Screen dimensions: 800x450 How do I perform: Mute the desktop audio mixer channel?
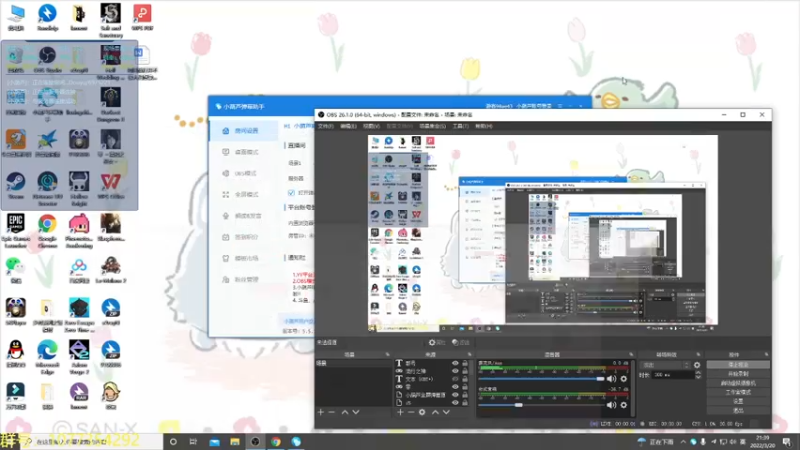[611, 405]
